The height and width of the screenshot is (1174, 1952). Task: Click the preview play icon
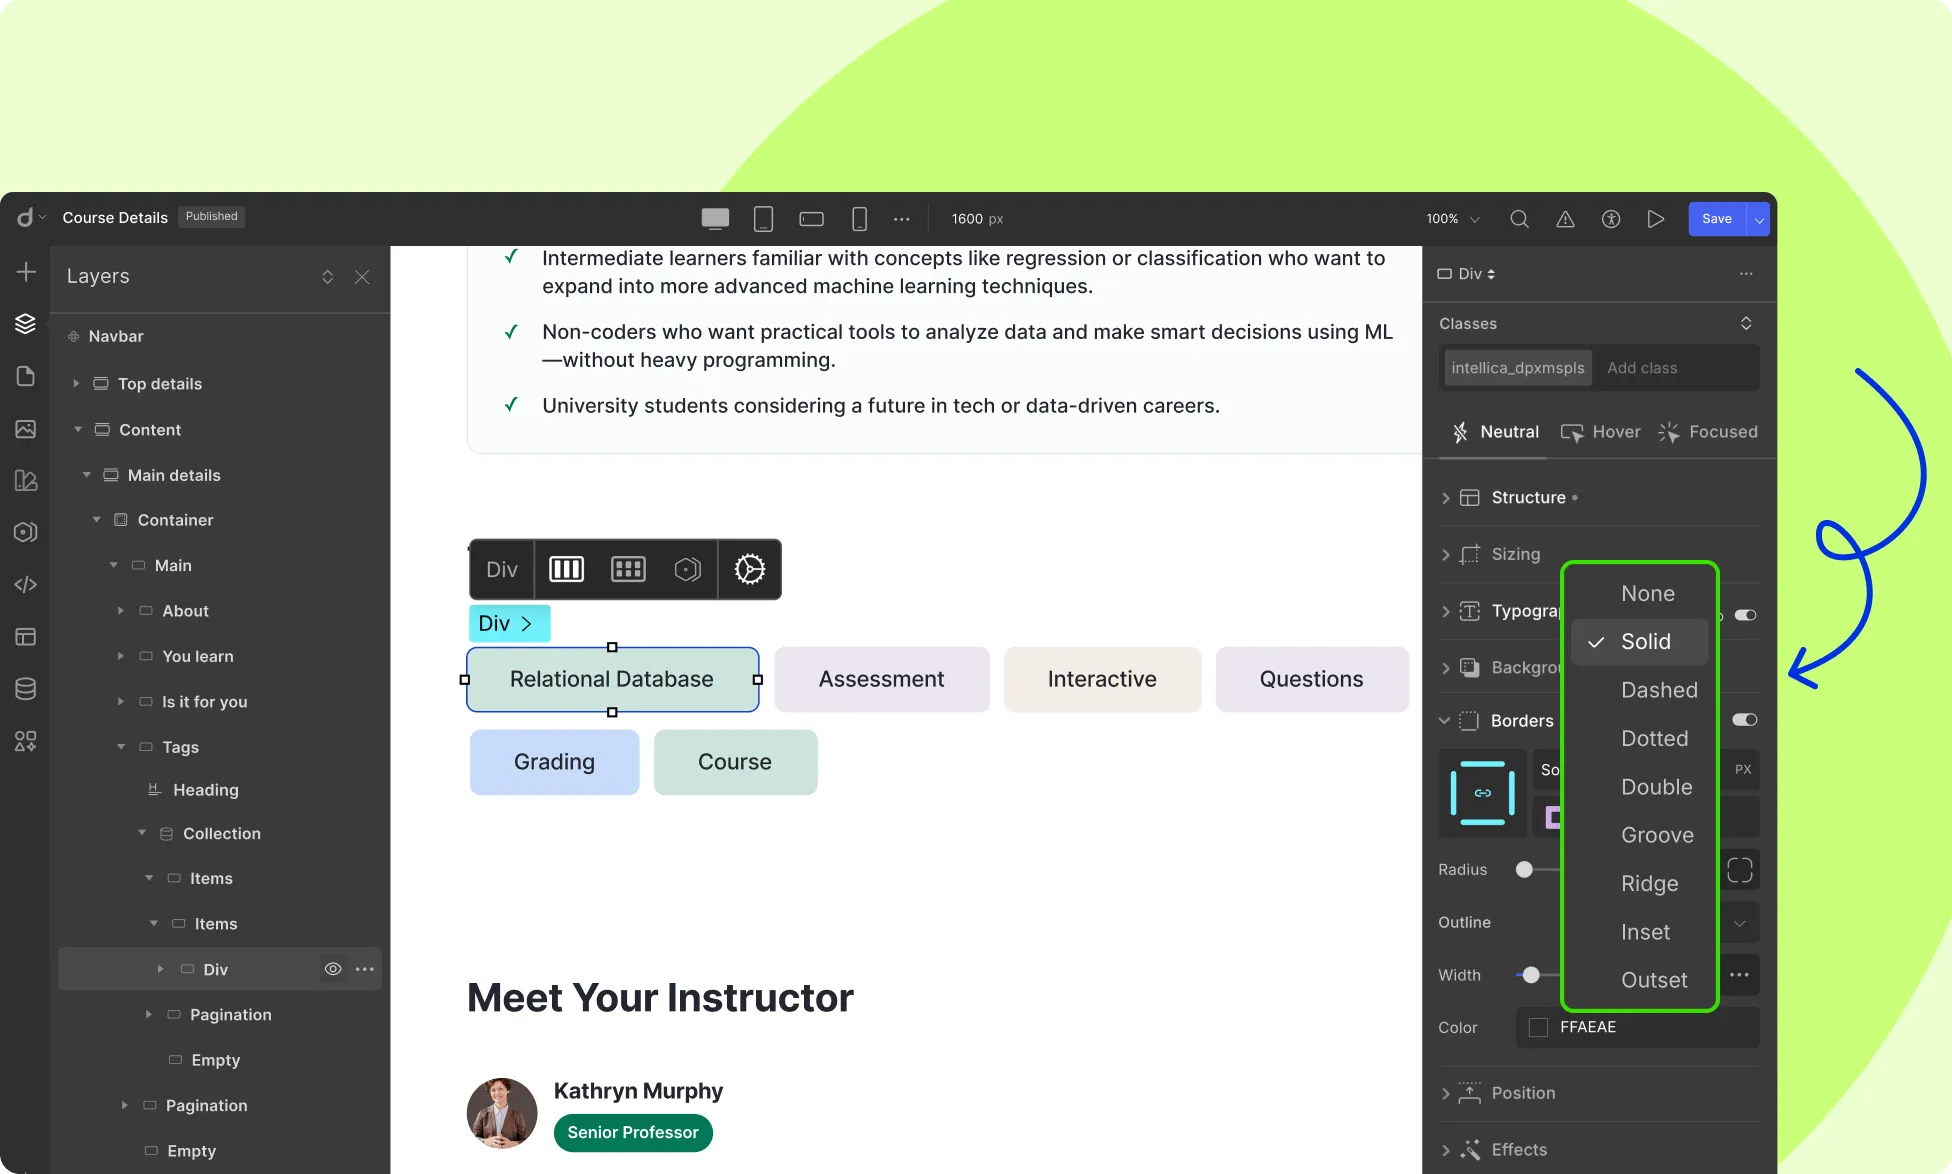[1656, 219]
